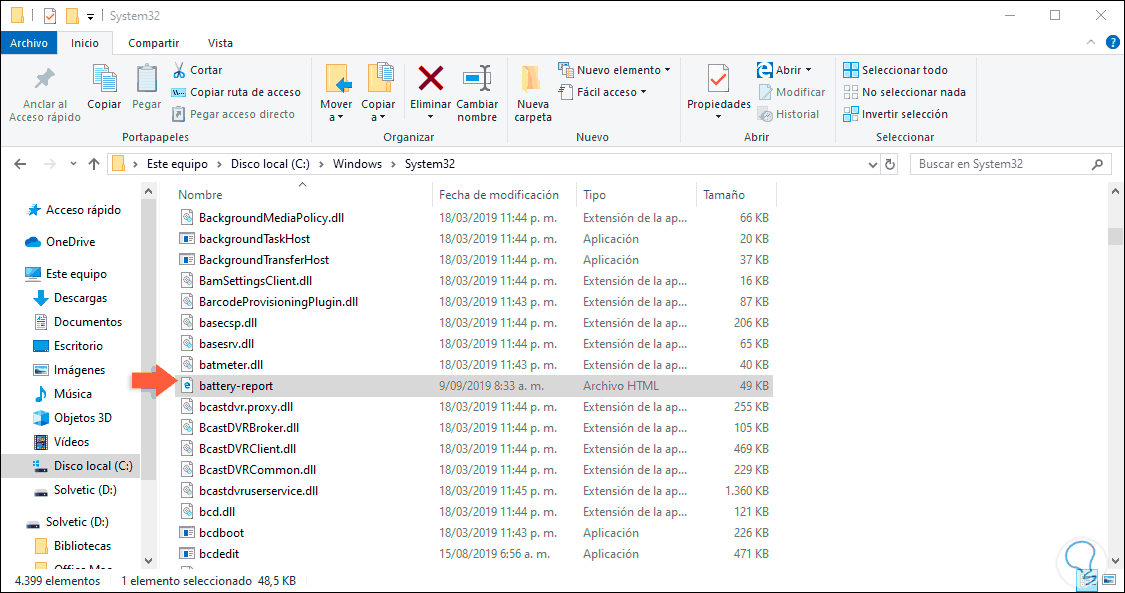Refresh the folder view
Image resolution: width=1125 pixels, height=593 pixels.
click(x=890, y=164)
